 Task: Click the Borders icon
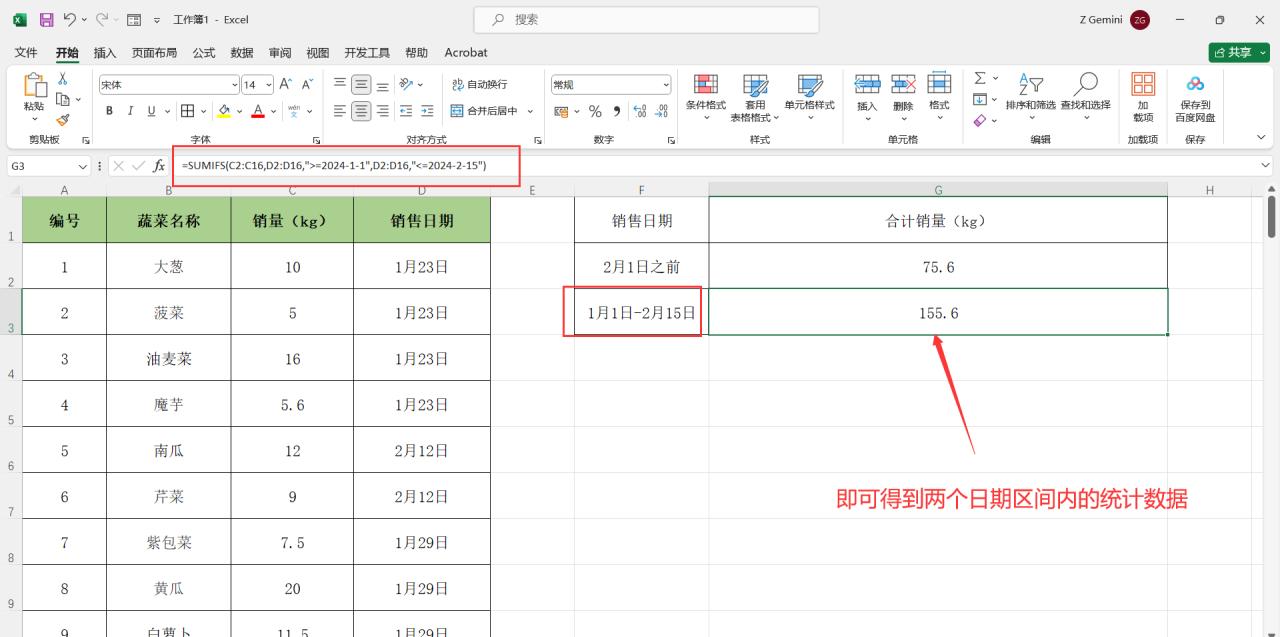(187, 111)
